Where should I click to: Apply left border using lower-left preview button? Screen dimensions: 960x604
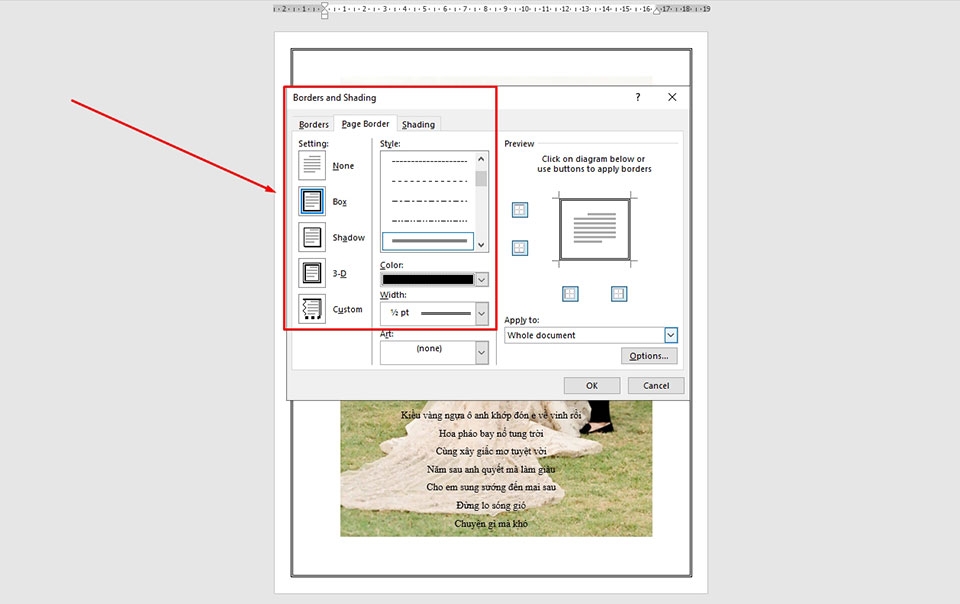[x=520, y=247]
